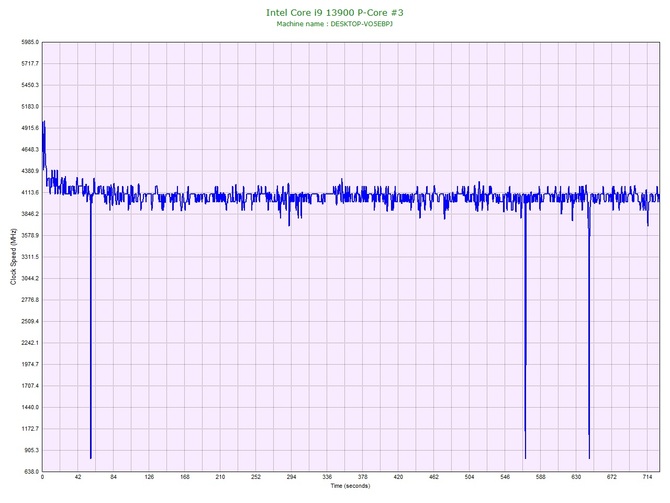Click the 84 seconds x-axis label
The height and width of the screenshot is (503, 670).
tap(113, 477)
